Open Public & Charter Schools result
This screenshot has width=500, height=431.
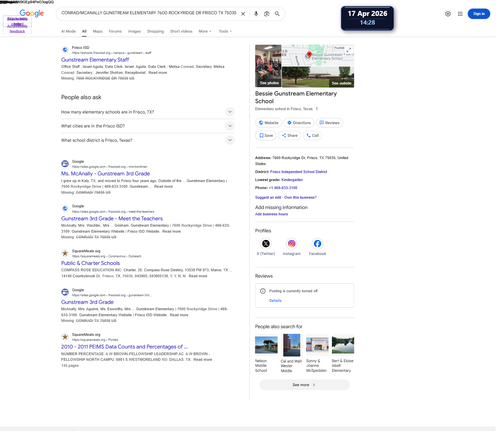90,263
